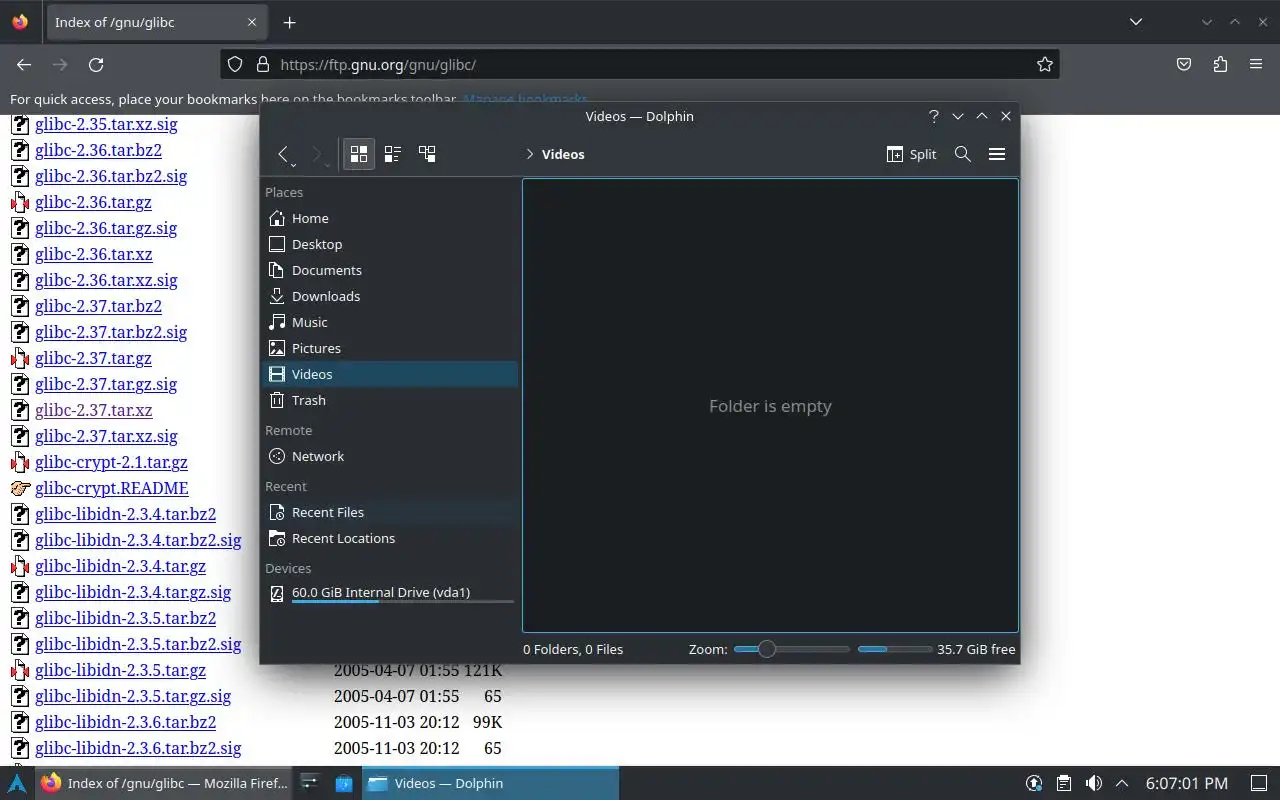Reload the Firefox page
1280x800 pixels.
click(x=96, y=64)
